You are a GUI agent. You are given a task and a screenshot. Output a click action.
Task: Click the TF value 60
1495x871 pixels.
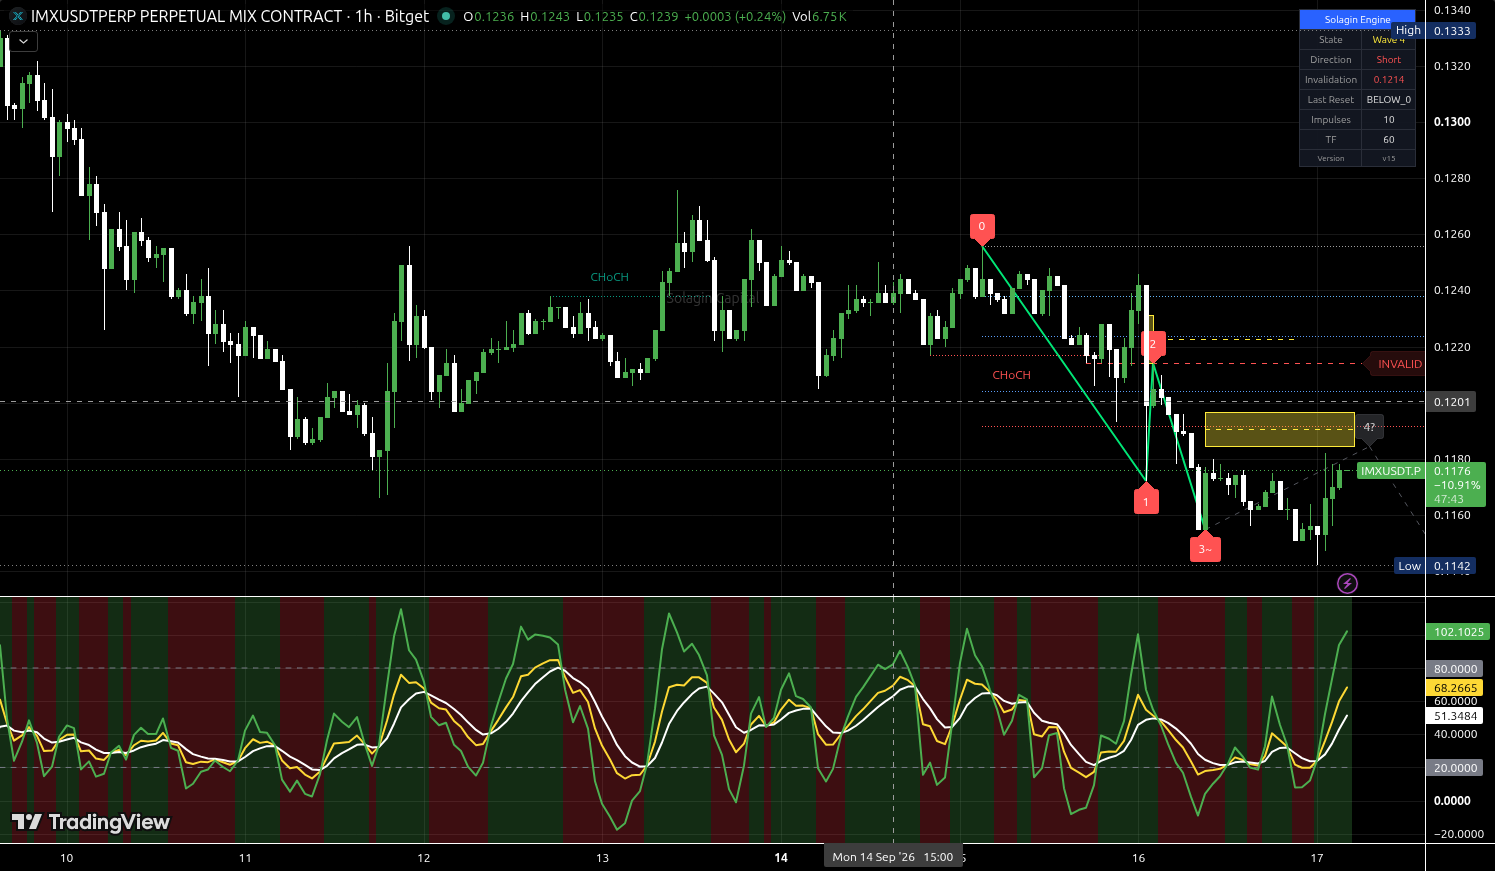(1388, 140)
